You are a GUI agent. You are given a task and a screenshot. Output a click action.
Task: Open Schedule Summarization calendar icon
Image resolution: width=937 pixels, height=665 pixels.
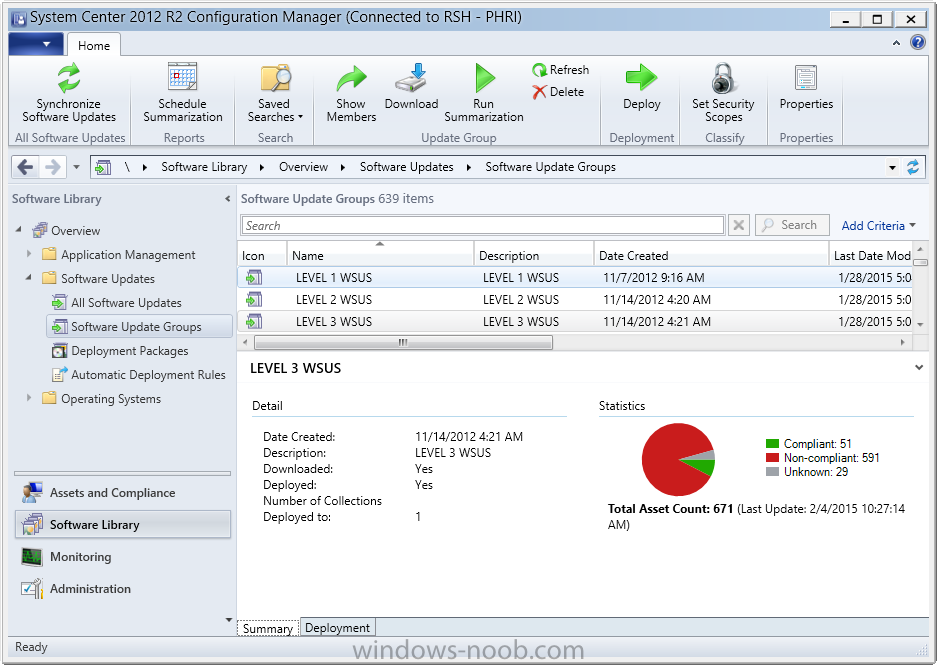click(182, 78)
